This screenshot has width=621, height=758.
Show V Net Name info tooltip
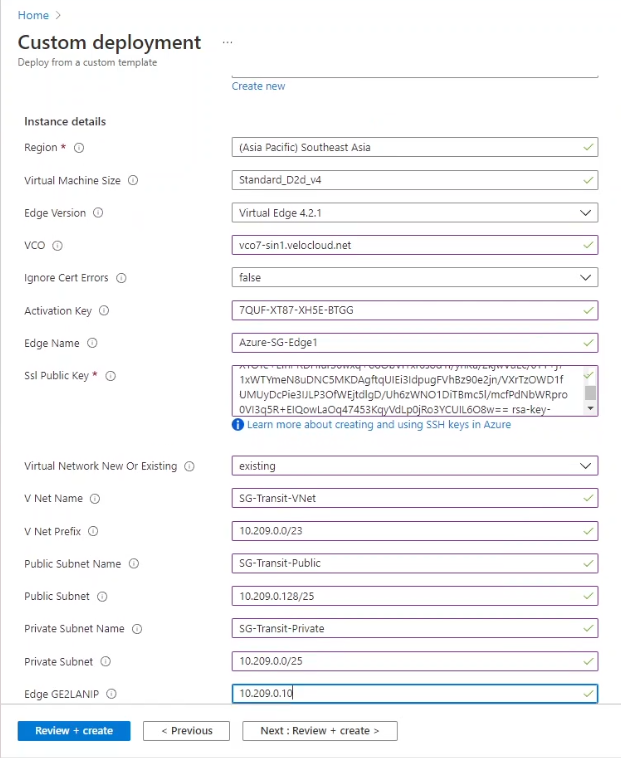[x=95, y=499]
